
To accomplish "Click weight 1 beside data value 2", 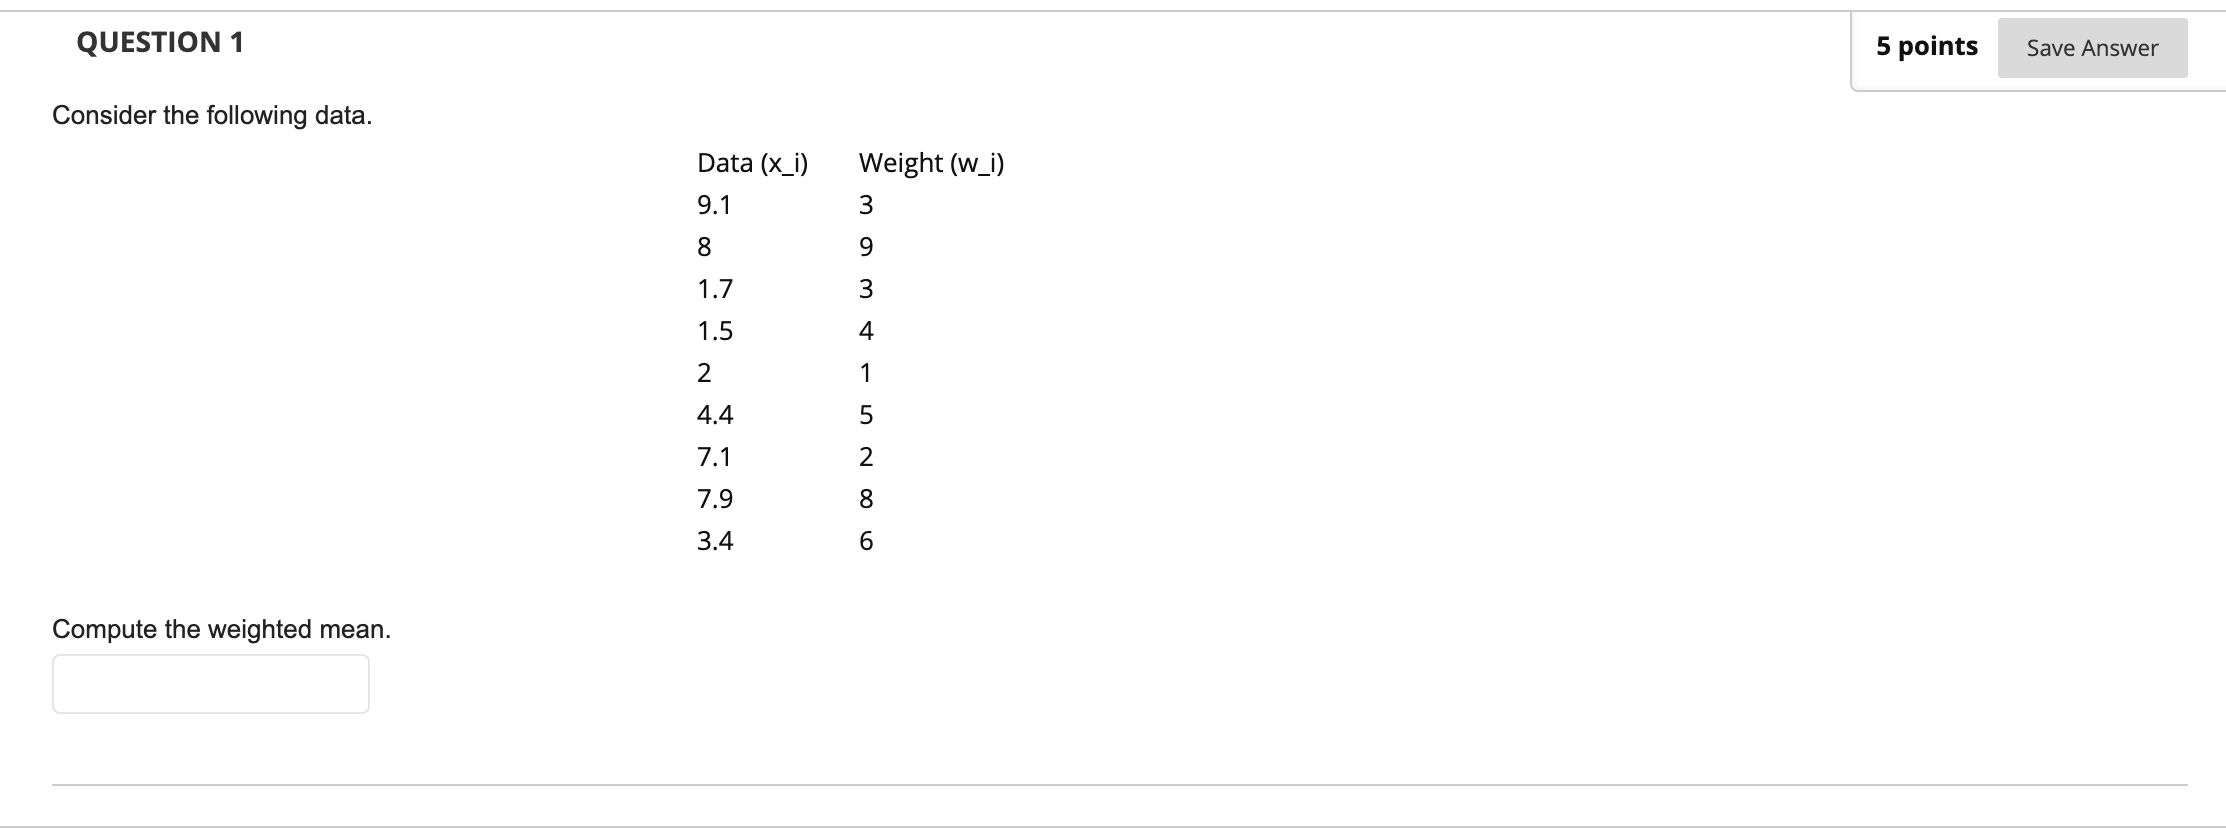I will [866, 373].
